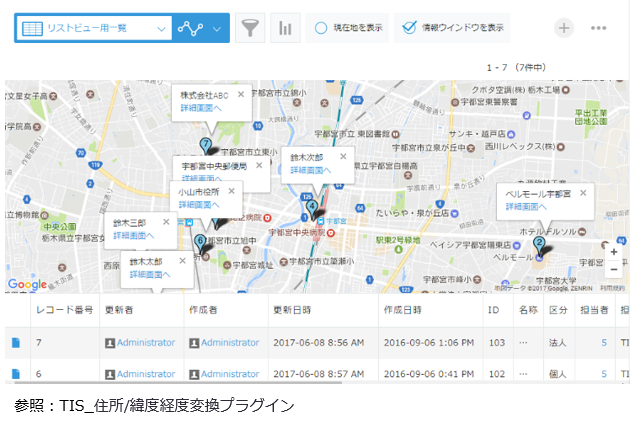Click 1 - 7 (7件中) record count
The width and height of the screenshot is (639, 423).
[x=516, y=67]
